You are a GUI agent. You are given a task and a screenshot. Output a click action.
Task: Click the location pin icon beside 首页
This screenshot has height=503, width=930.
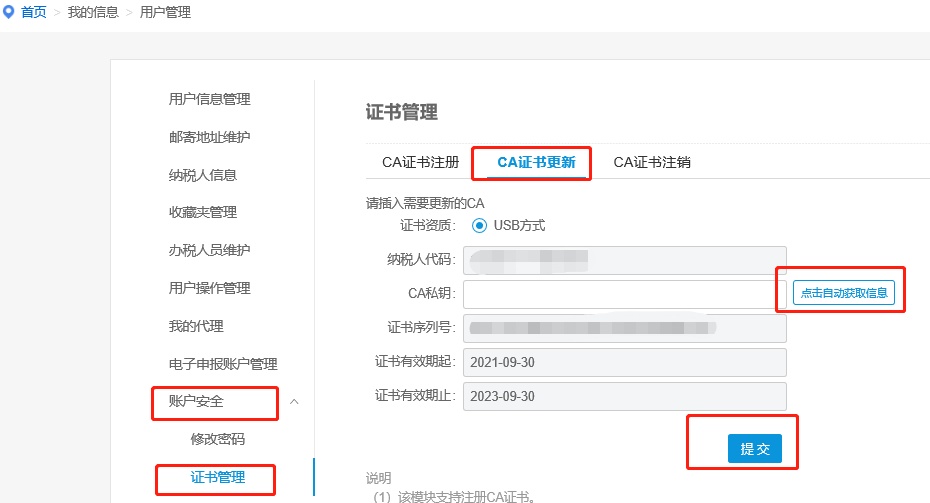point(8,12)
